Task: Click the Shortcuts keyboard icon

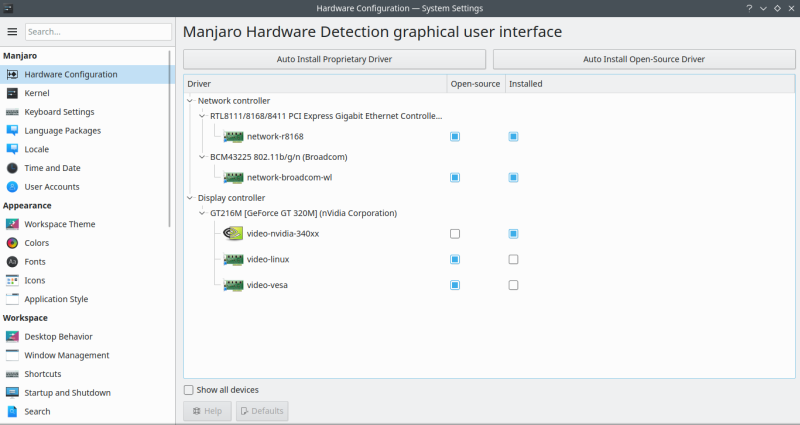Action: (12, 374)
